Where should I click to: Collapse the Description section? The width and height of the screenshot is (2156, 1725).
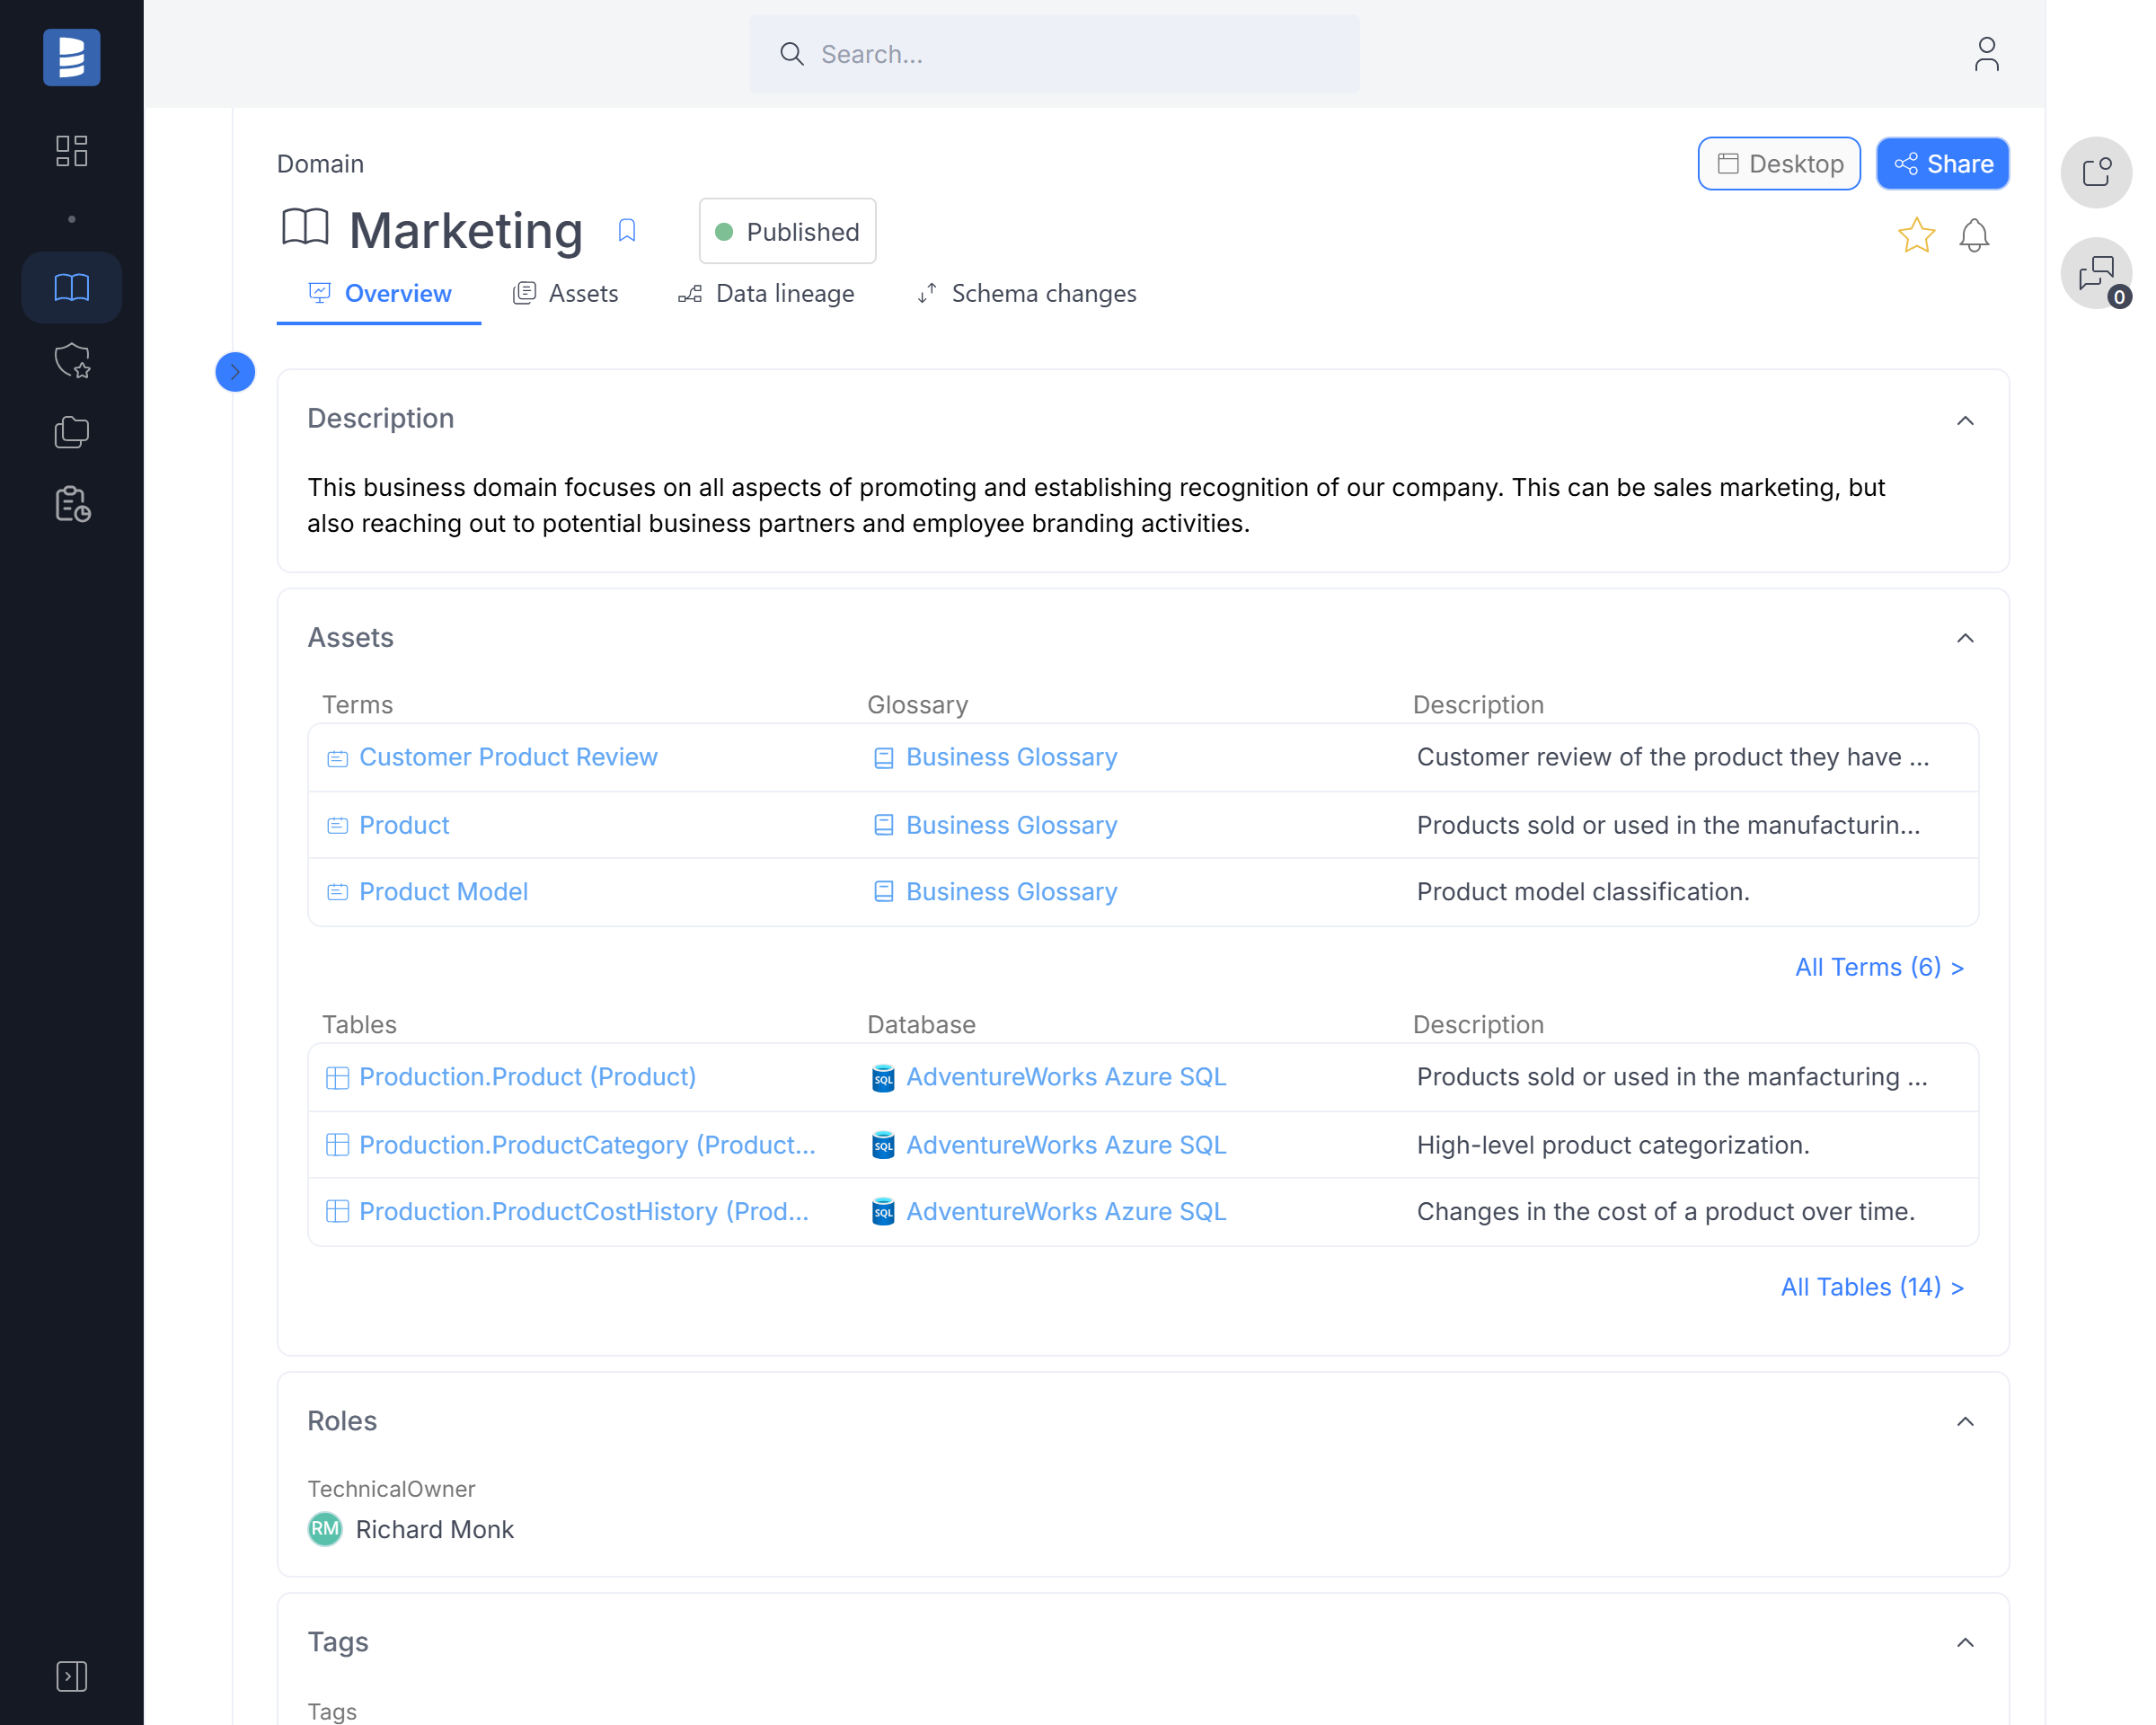point(1965,420)
